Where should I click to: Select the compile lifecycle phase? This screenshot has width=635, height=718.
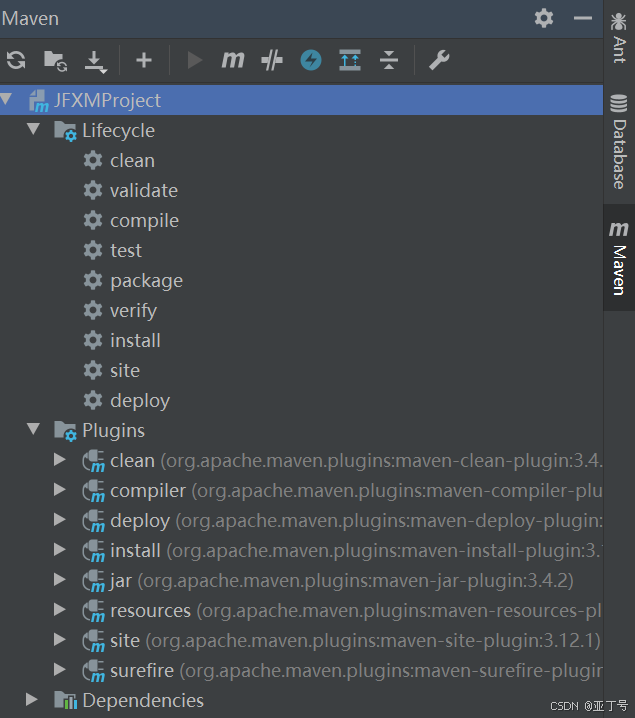point(144,221)
